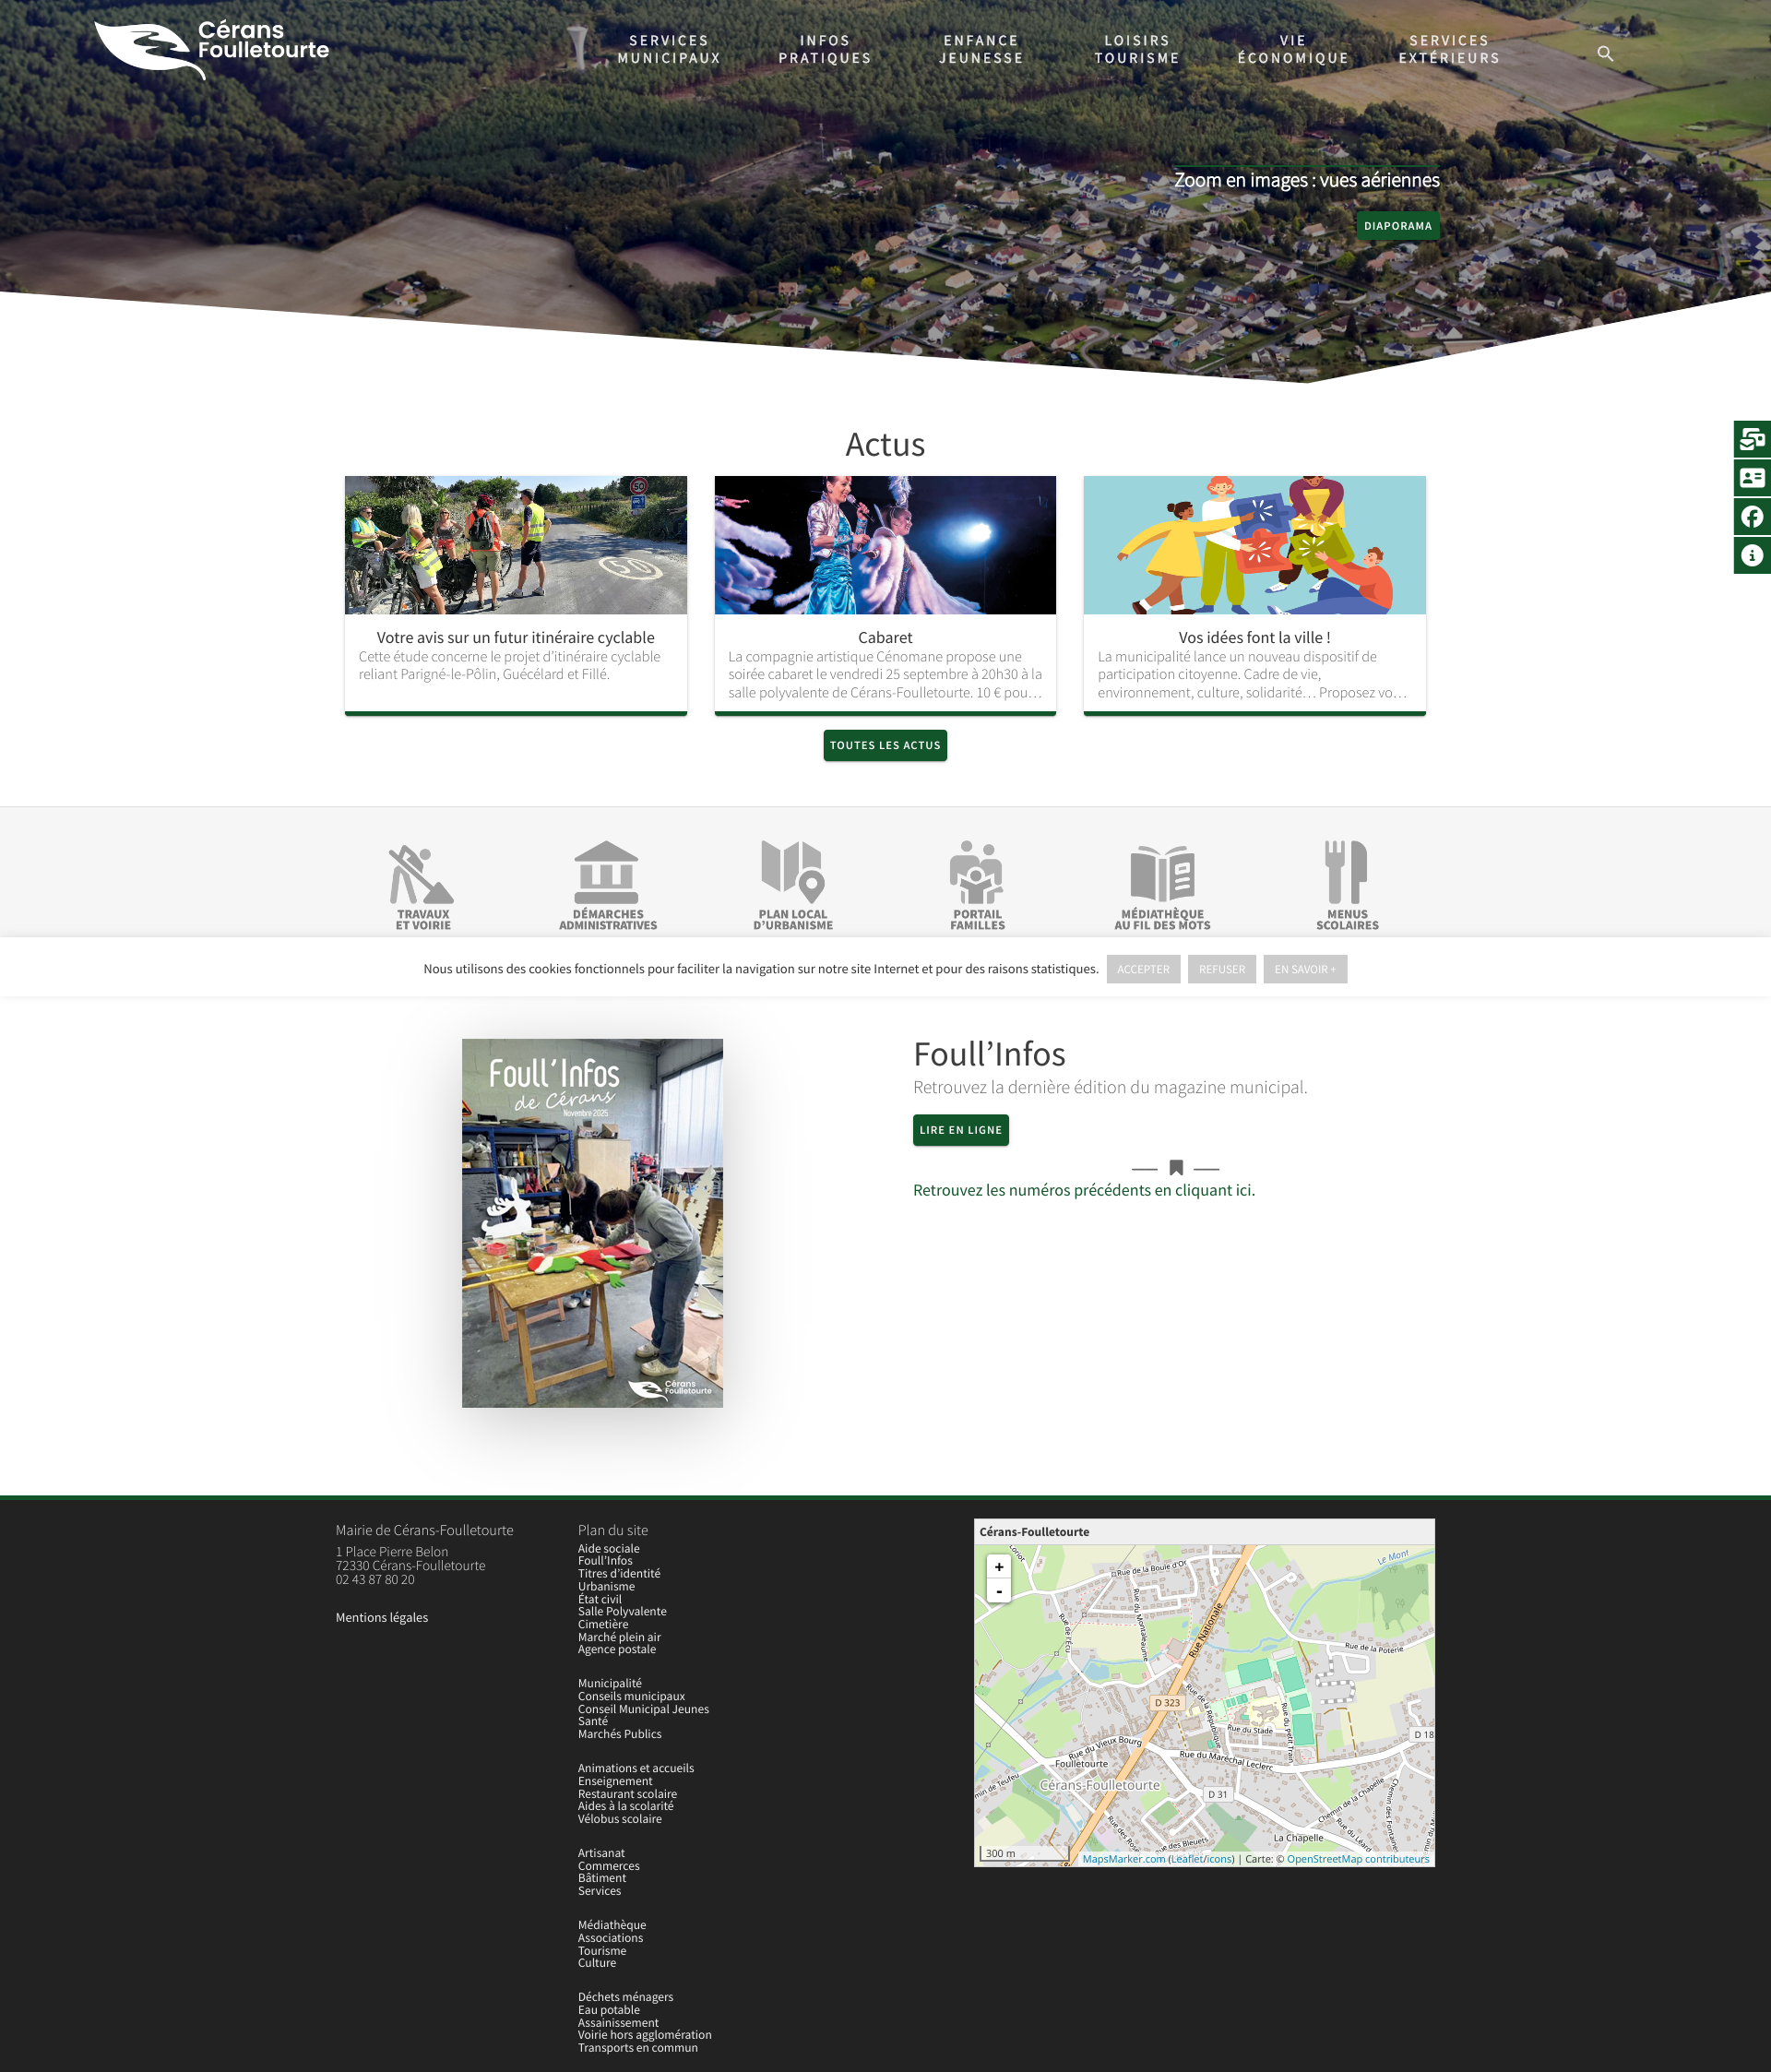The width and height of the screenshot is (1771, 2072).
Task: Open OpenStreetMap contributeurs map link
Action: 1357,1859
